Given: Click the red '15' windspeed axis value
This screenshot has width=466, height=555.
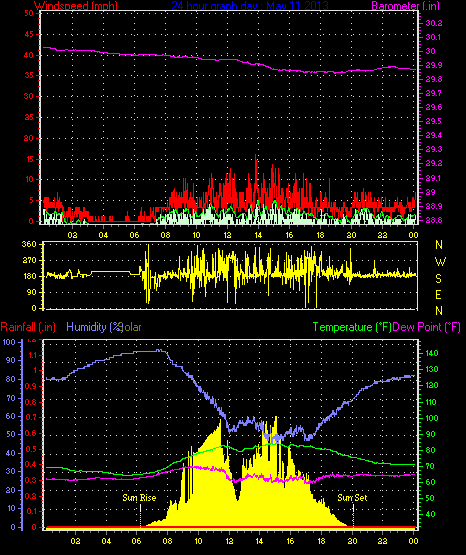Looking at the screenshot, I should [x=29, y=159].
